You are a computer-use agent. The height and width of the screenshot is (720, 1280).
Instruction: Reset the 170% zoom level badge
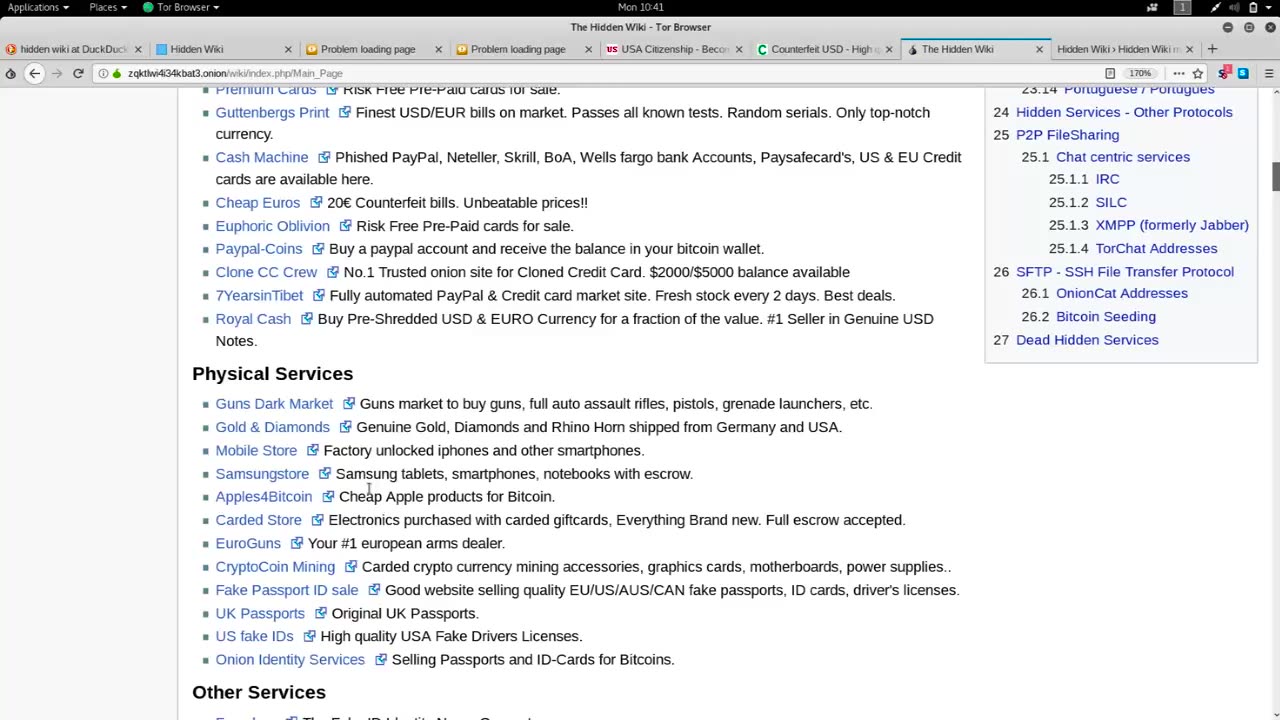(x=1140, y=73)
